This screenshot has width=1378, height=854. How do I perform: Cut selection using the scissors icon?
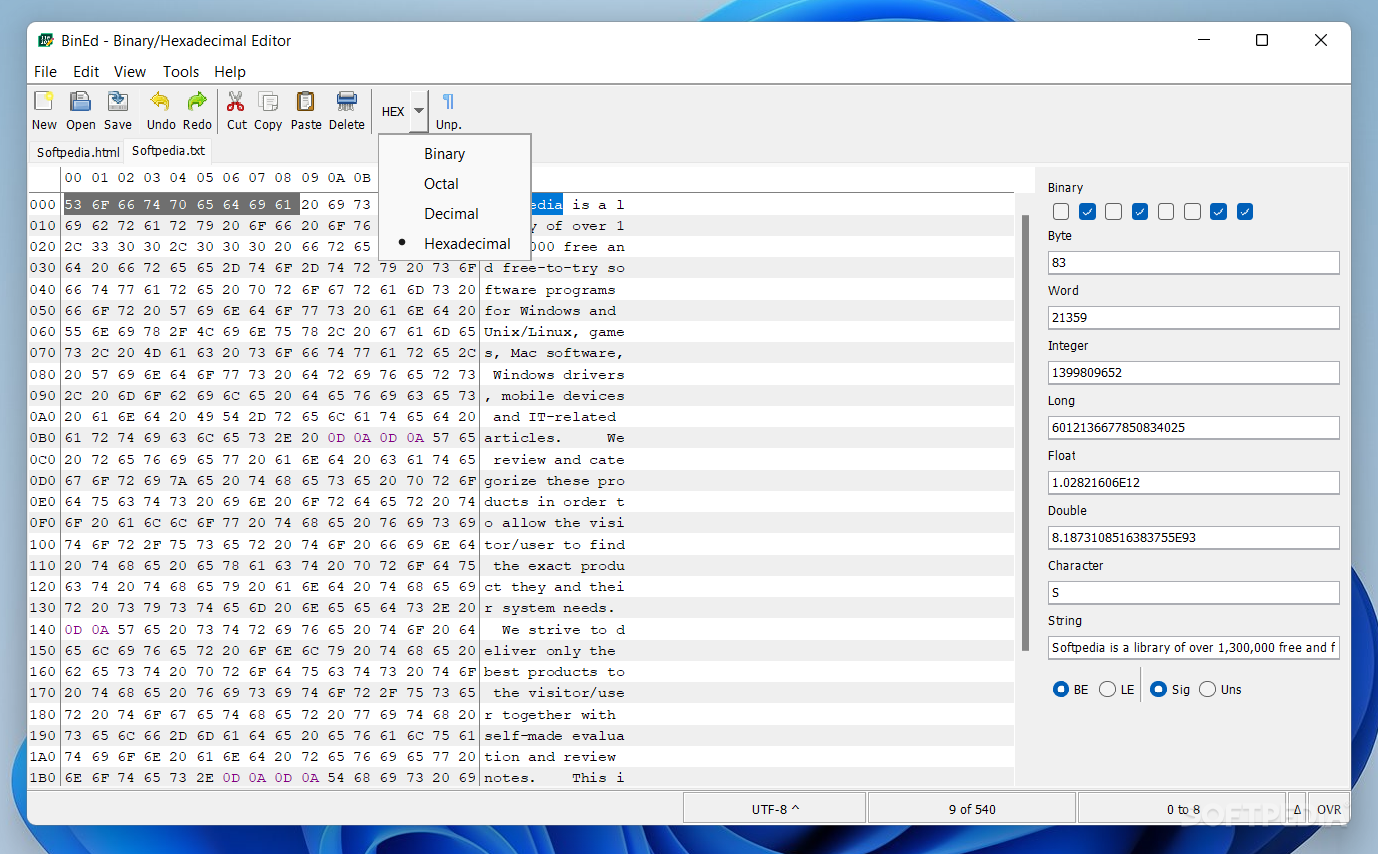pos(236,110)
